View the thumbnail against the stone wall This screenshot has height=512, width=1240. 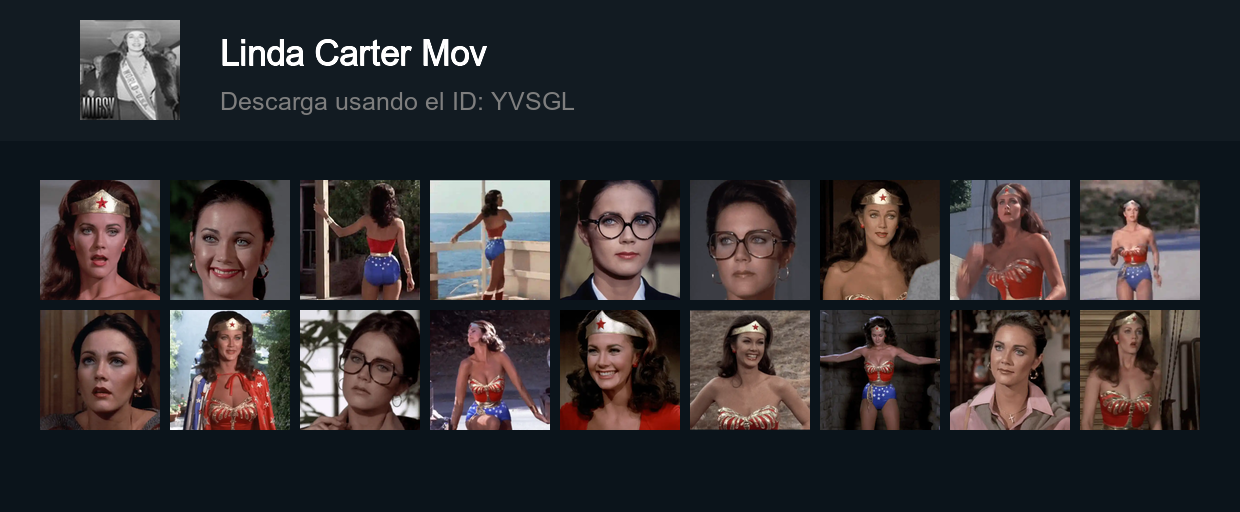pos(750,370)
